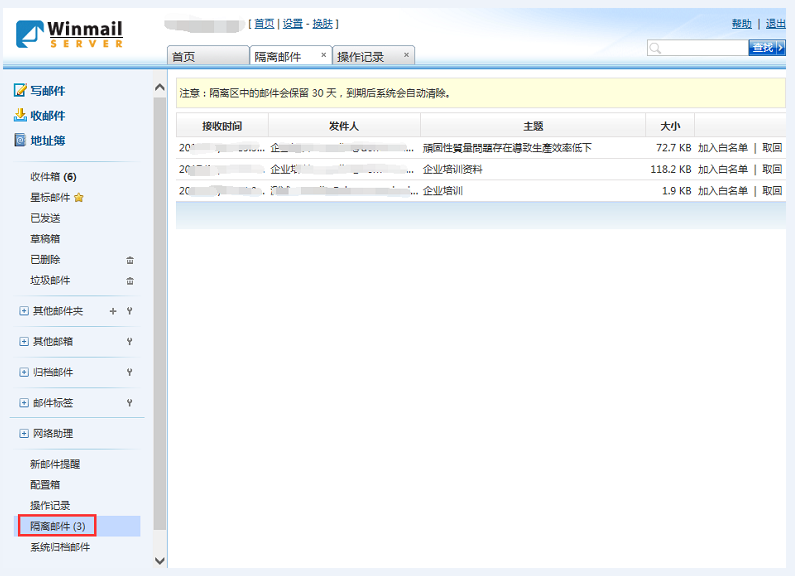The width and height of the screenshot is (795, 576).
Task: Expand the 网络助理 tree node
Action: [24, 434]
